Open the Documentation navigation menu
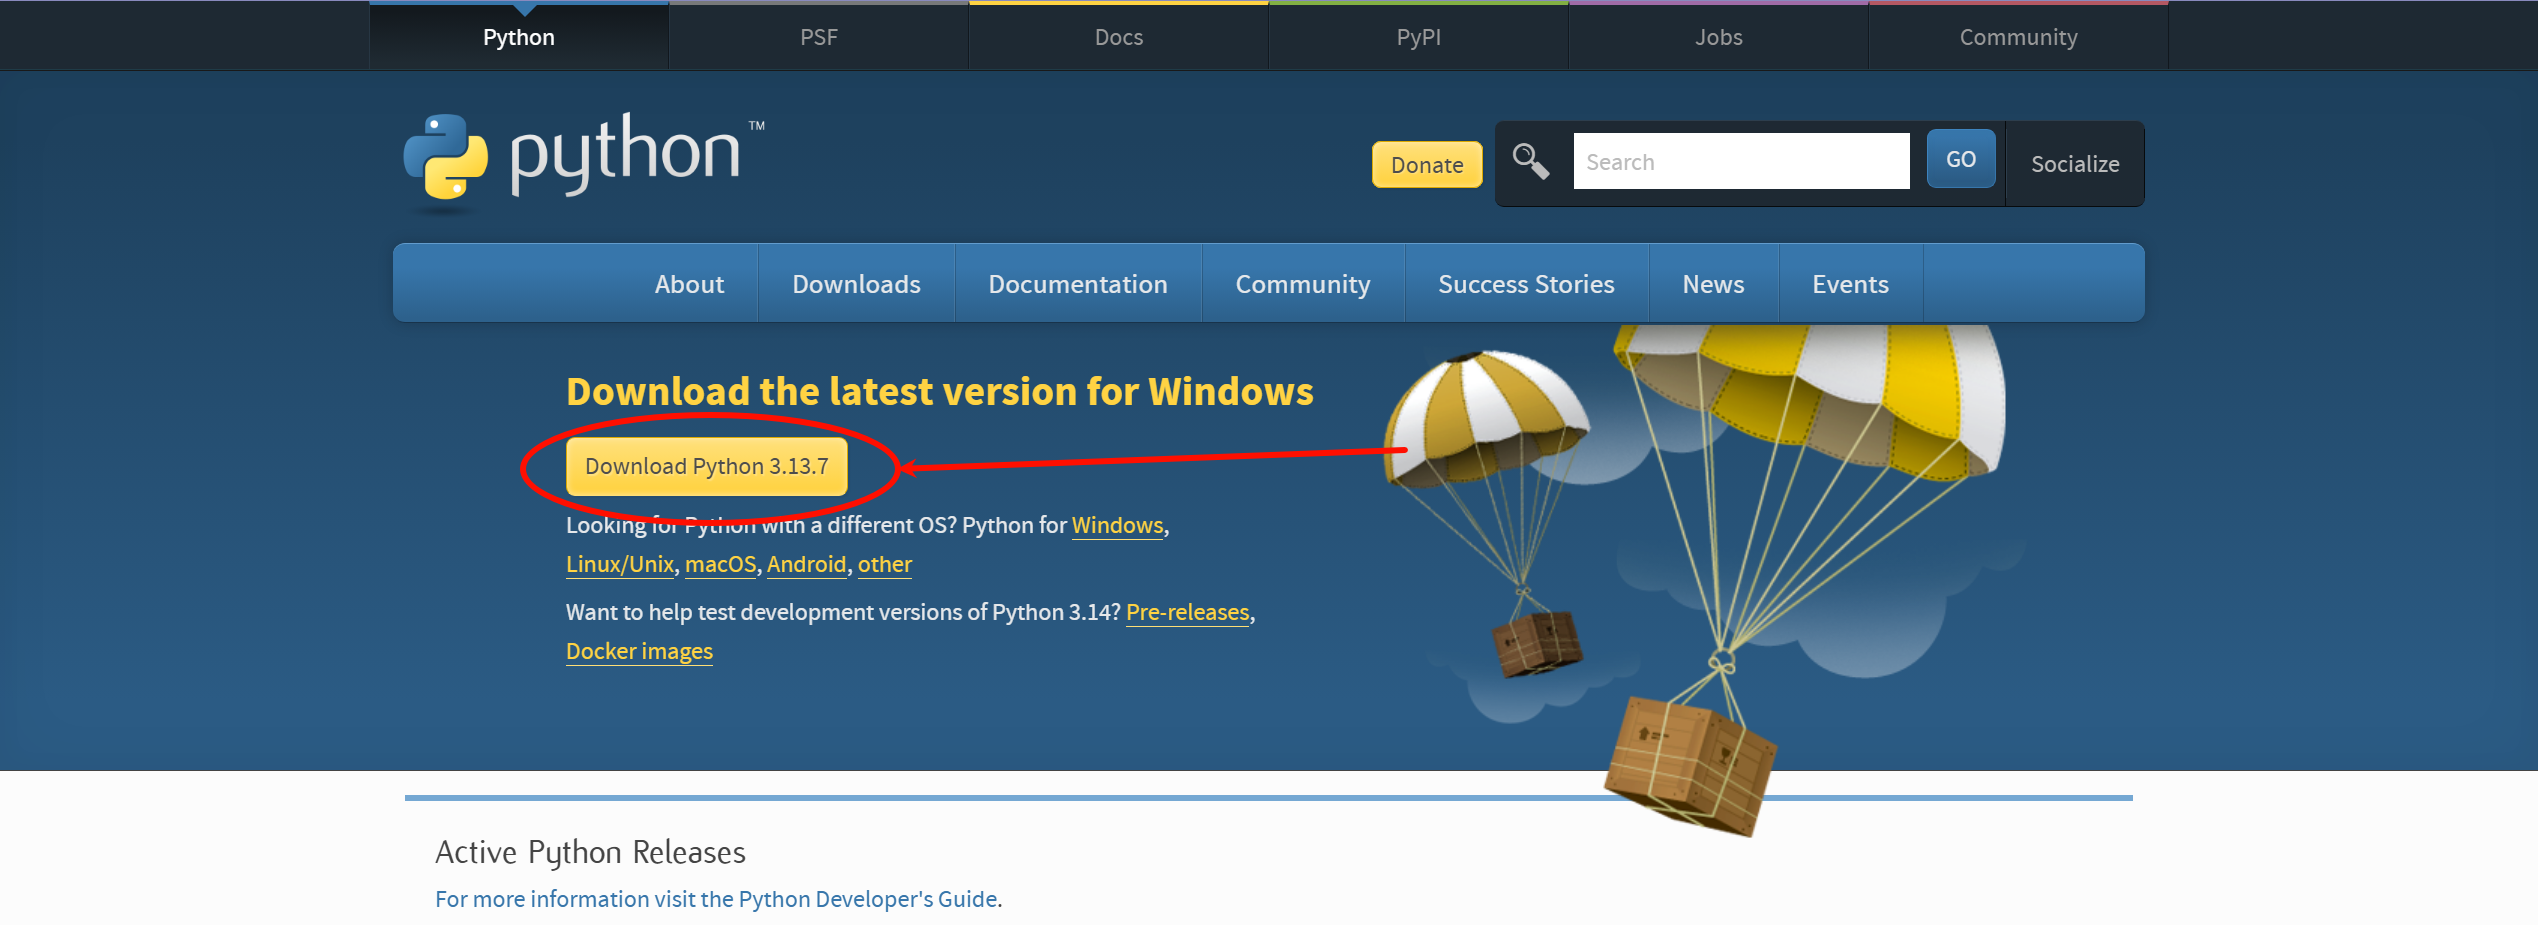The image size is (2538, 925). (x=1078, y=284)
